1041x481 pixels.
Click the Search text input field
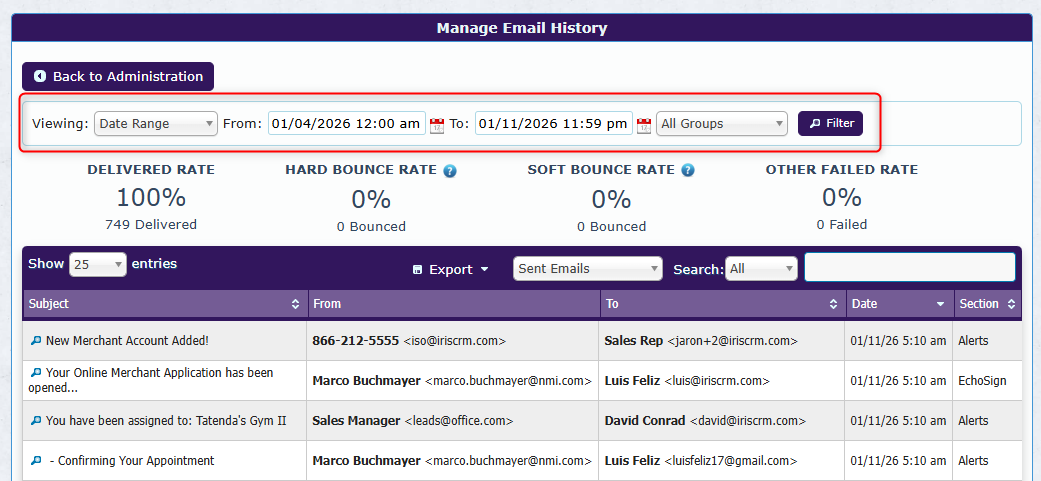pos(909,268)
